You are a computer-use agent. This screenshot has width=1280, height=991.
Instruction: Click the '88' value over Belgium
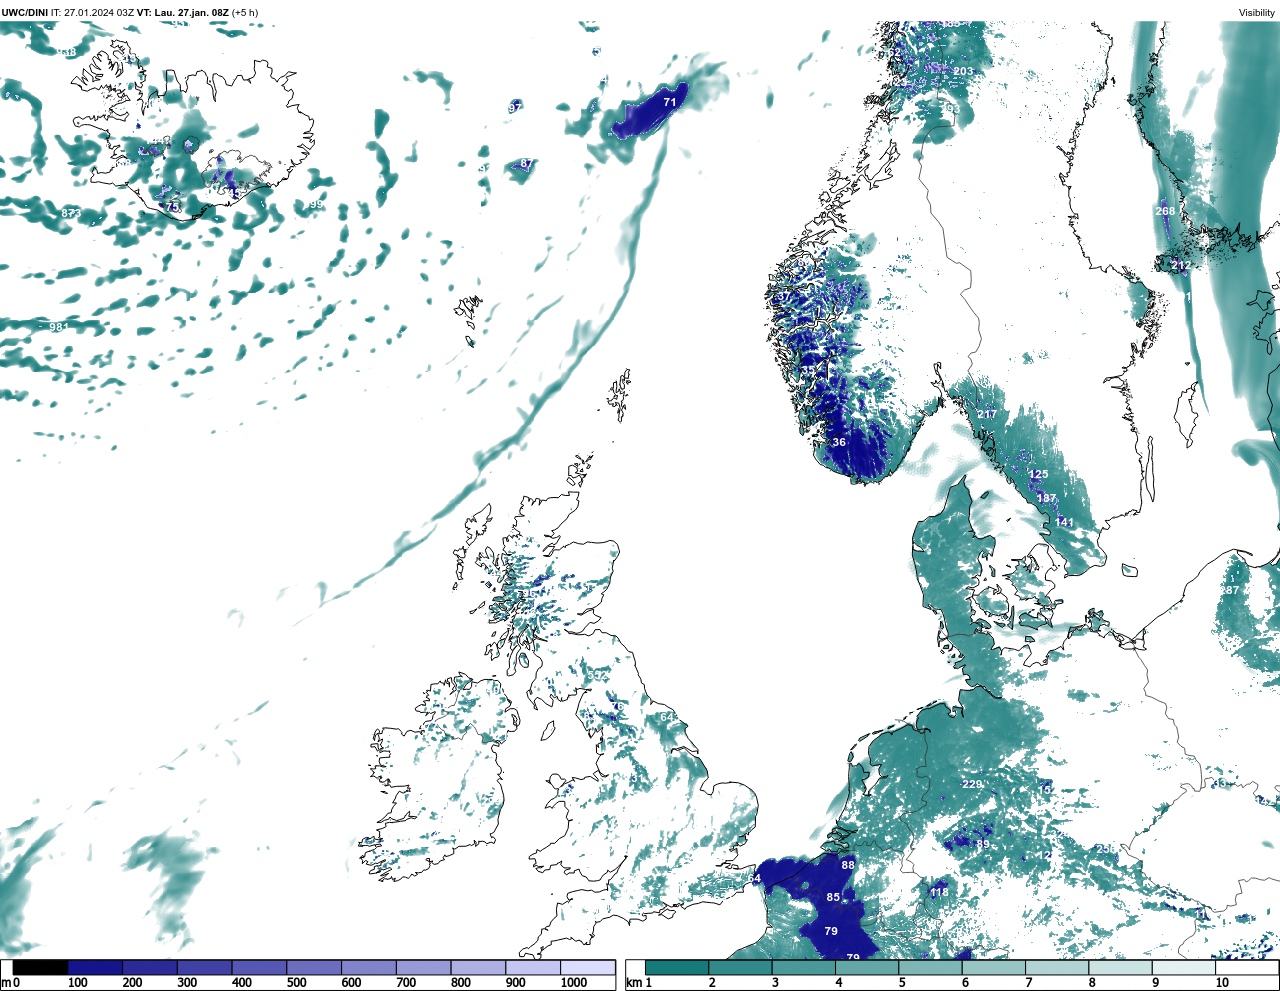(x=848, y=865)
